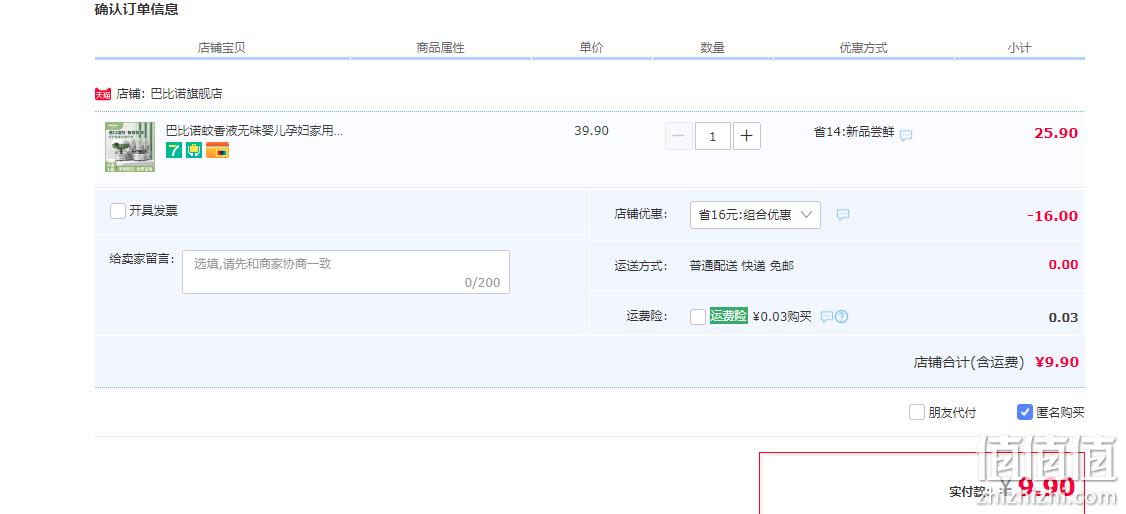This screenshot has width=1126, height=514.
Task: Click the 普通配送 快递 免邮 shipping text
Action: (x=742, y=266)
